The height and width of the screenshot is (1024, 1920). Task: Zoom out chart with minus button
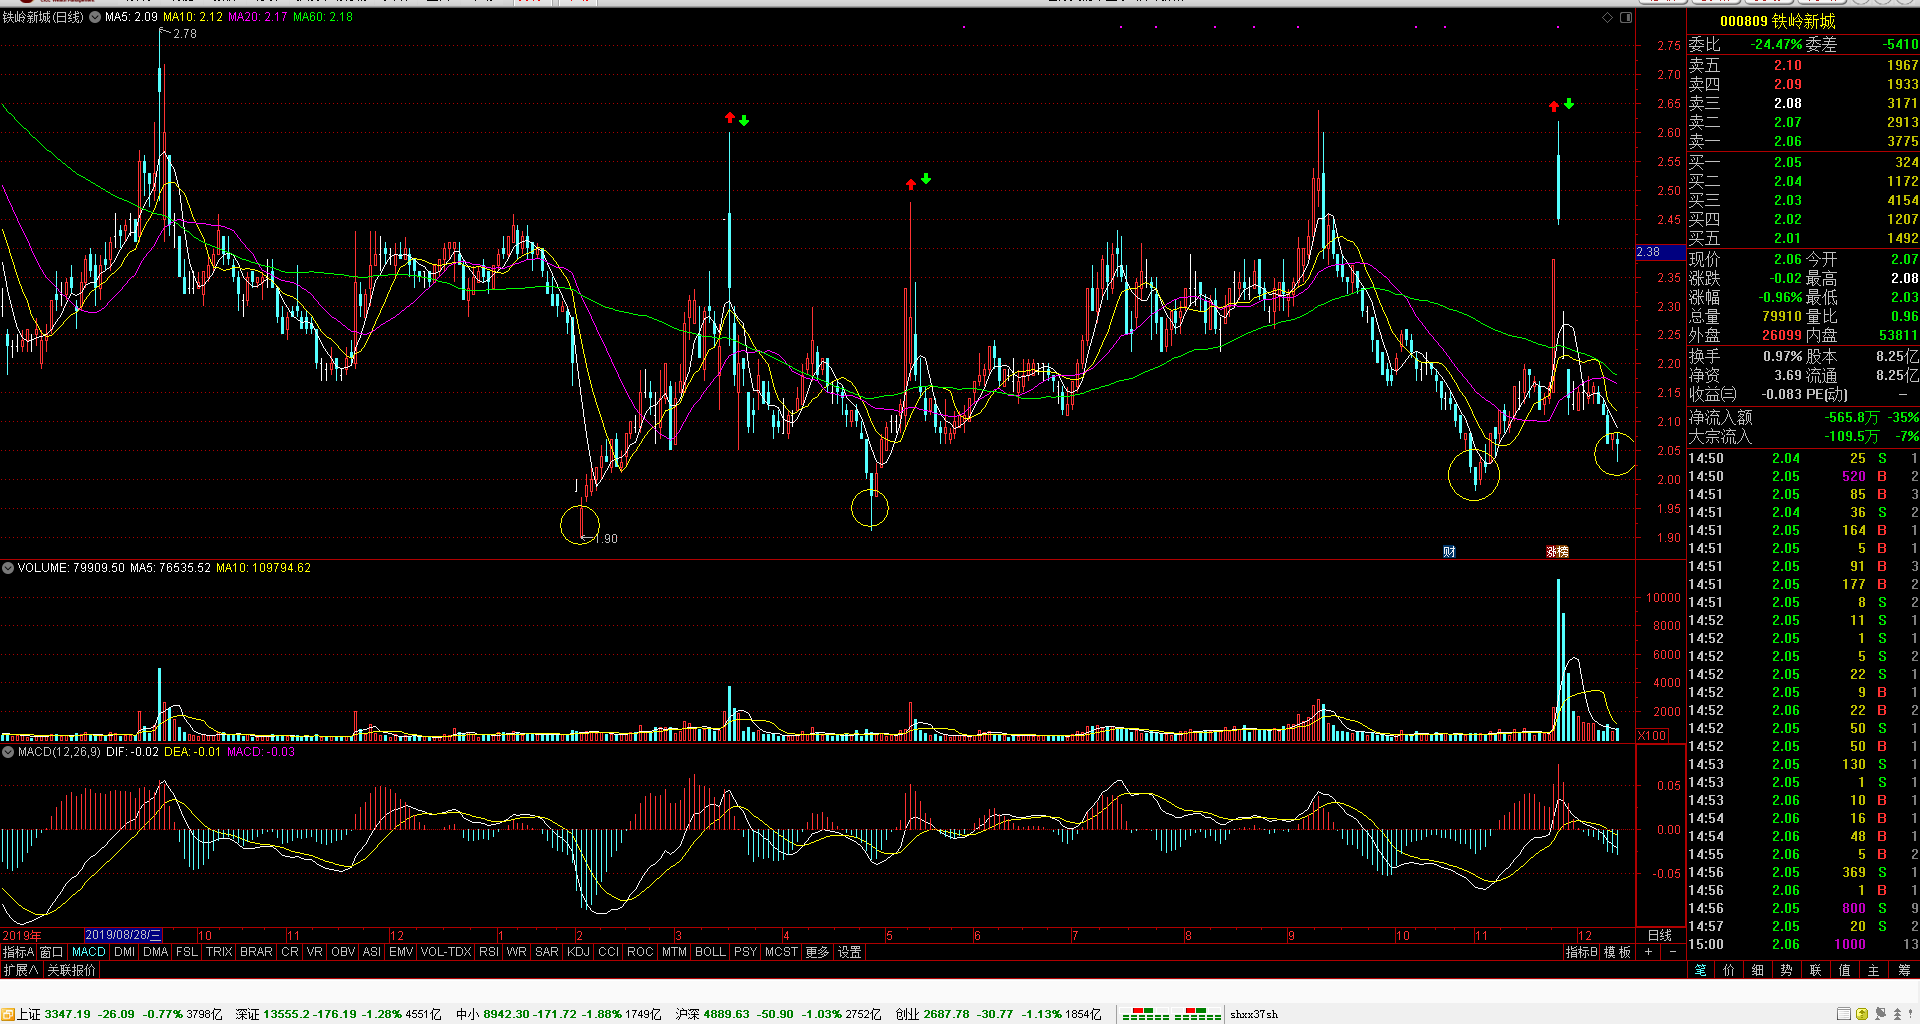[x=1672, y=952]
